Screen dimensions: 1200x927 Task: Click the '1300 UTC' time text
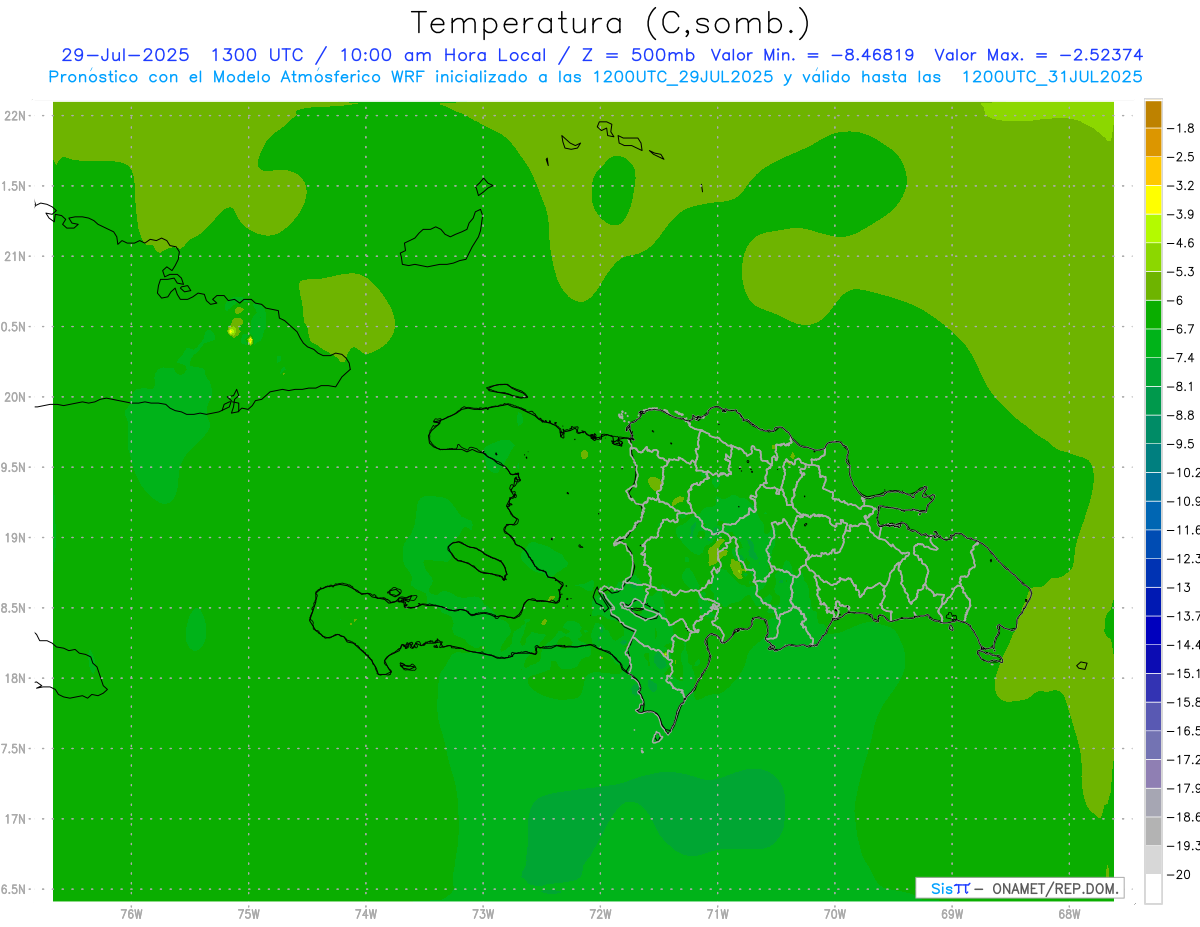[257, 55]
